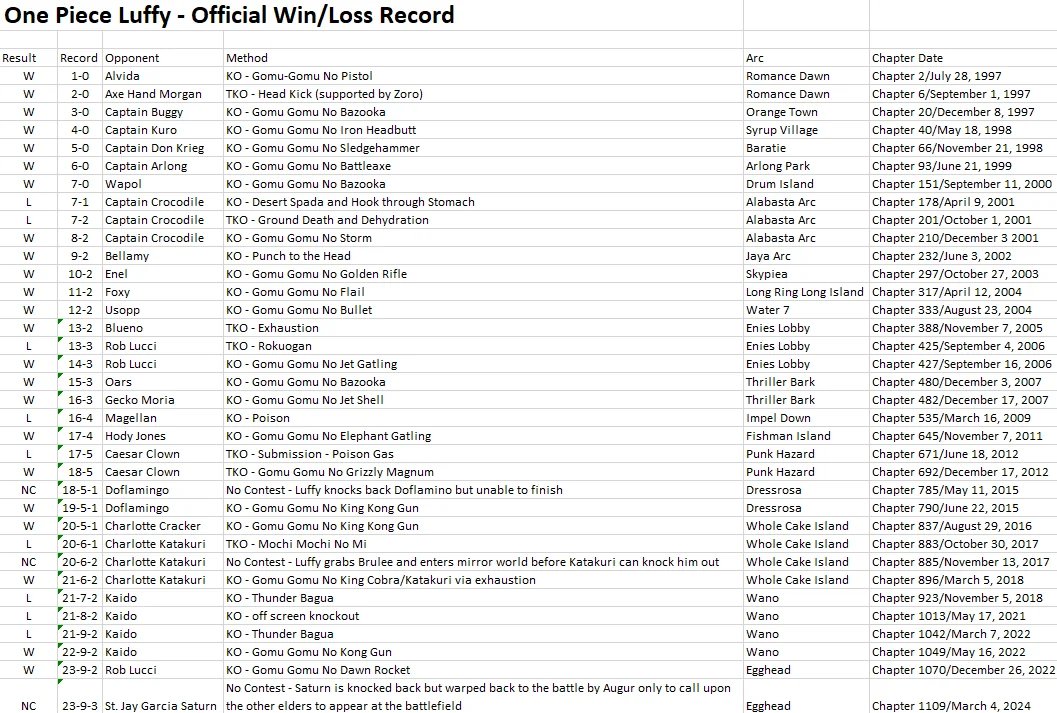Select the arc cell 'Jaya Arc'
This screenshot has width=1057, height=713.
pos(806,256)
